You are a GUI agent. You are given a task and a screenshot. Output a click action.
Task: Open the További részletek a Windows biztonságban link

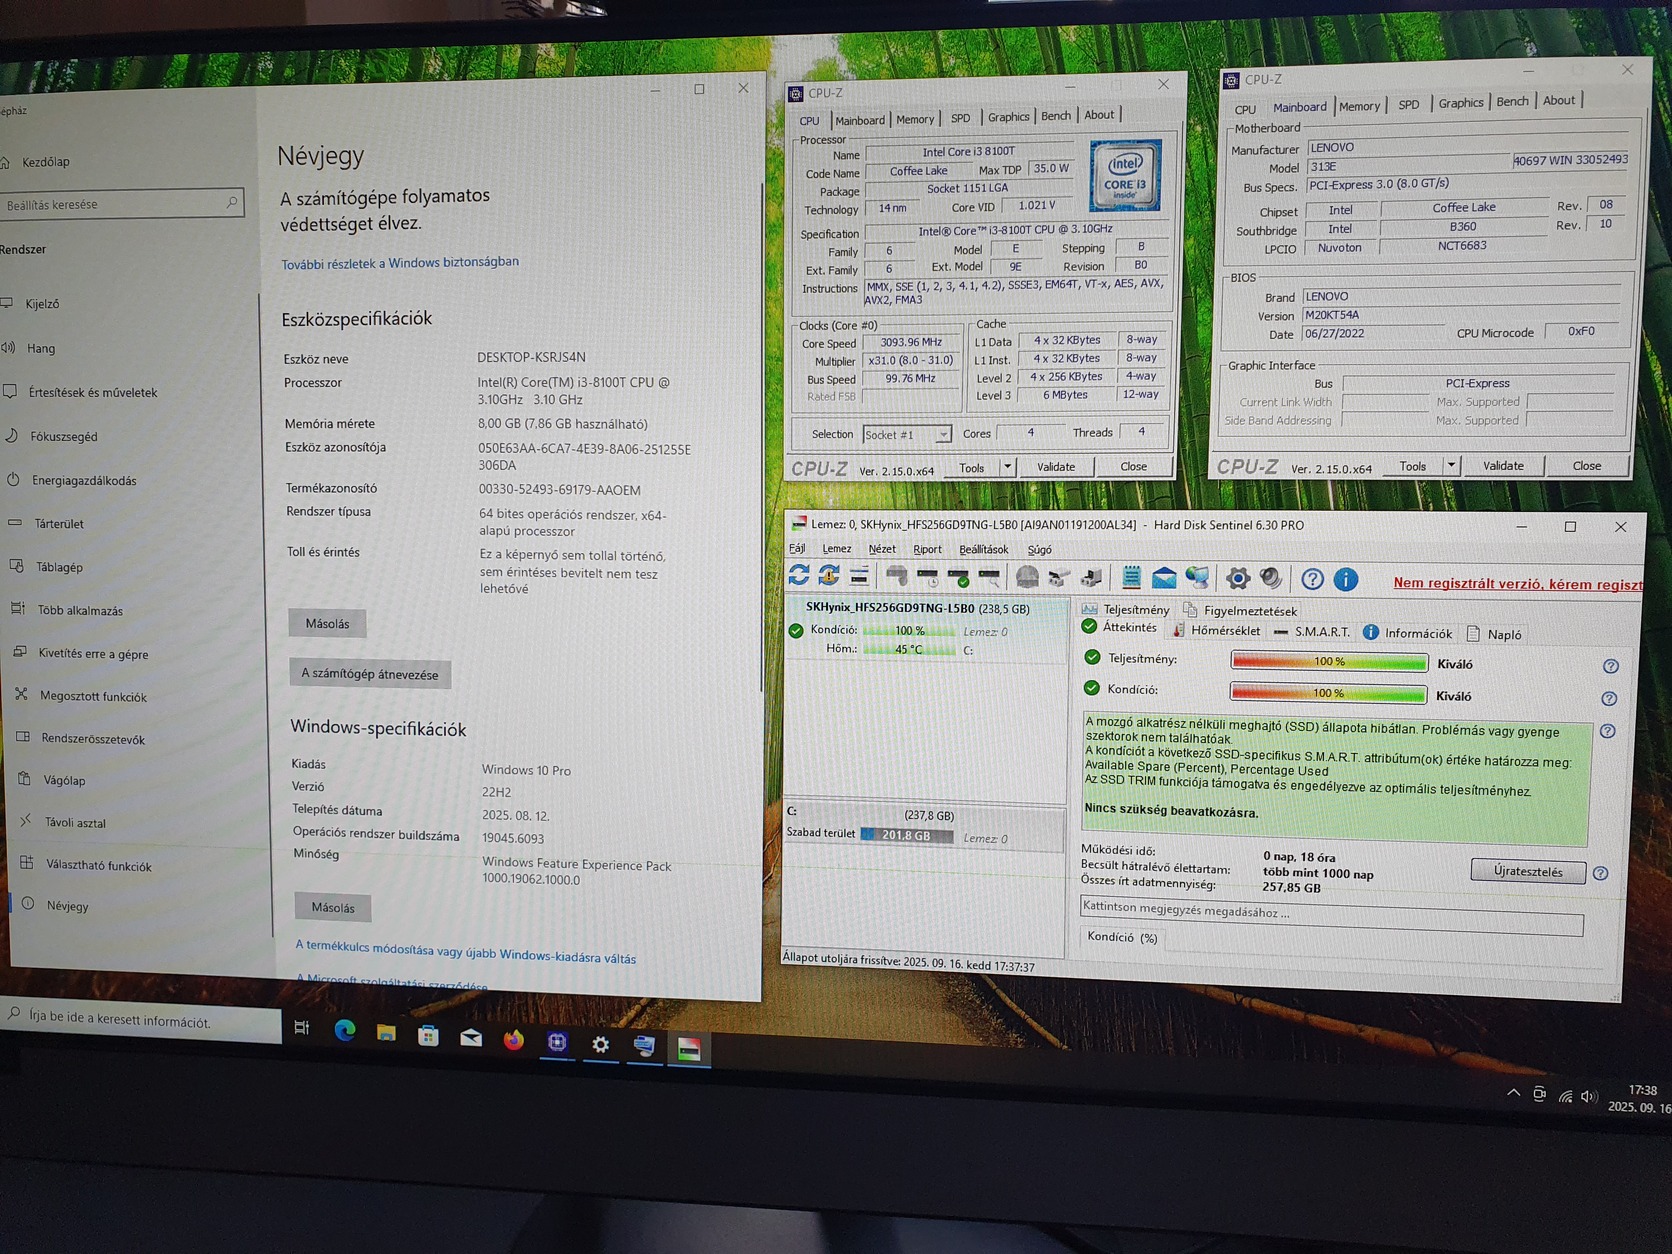(x=400, y=263)
